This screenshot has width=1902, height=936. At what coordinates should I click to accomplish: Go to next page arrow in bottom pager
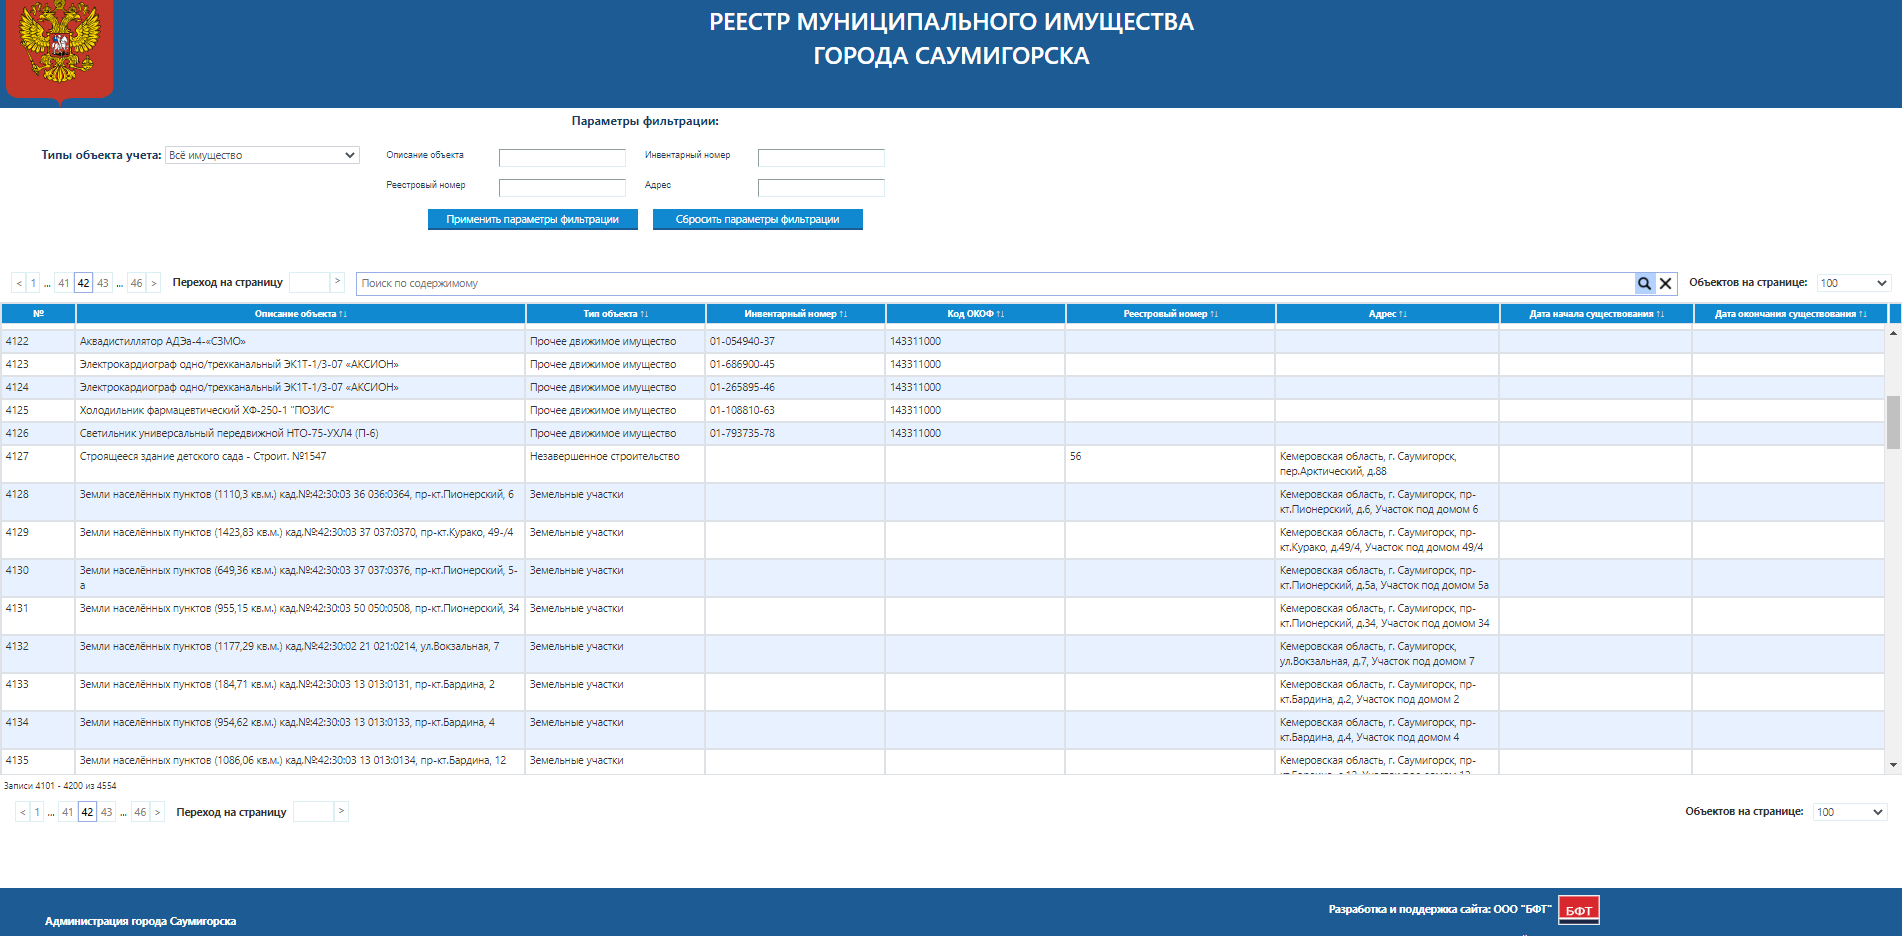pos(158,812)
